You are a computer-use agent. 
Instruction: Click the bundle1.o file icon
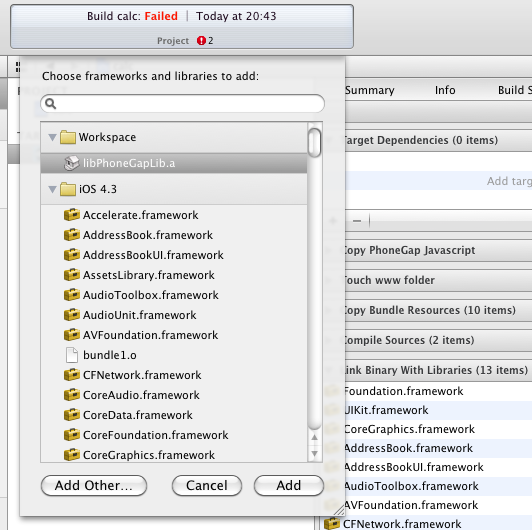pos(72,355)
